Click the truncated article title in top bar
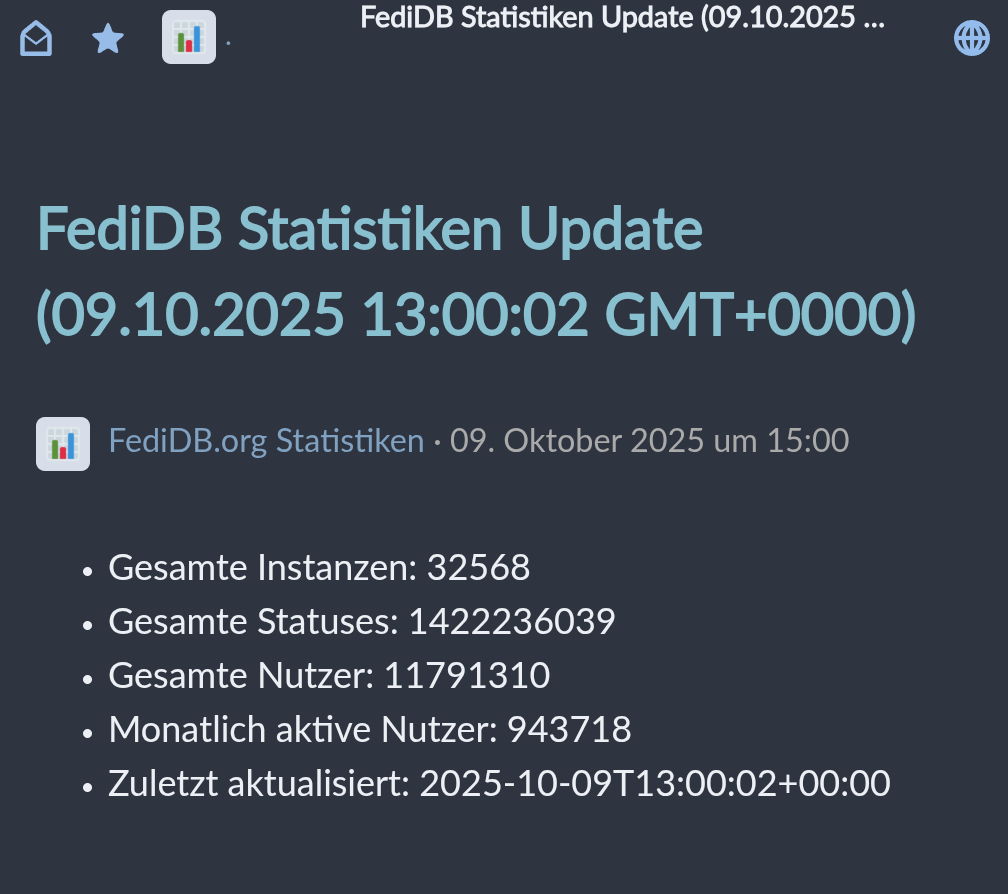The image size is (1008, 894). pos(622,19)
